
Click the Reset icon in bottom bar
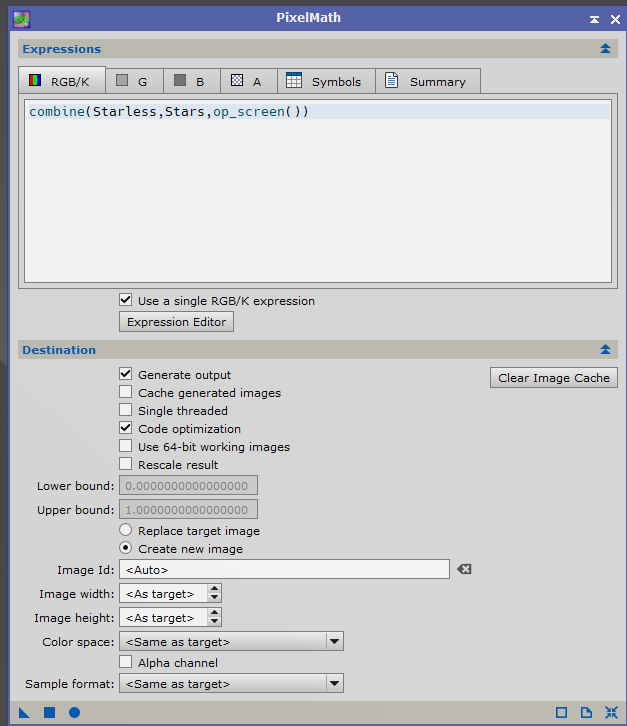[611, 713]
